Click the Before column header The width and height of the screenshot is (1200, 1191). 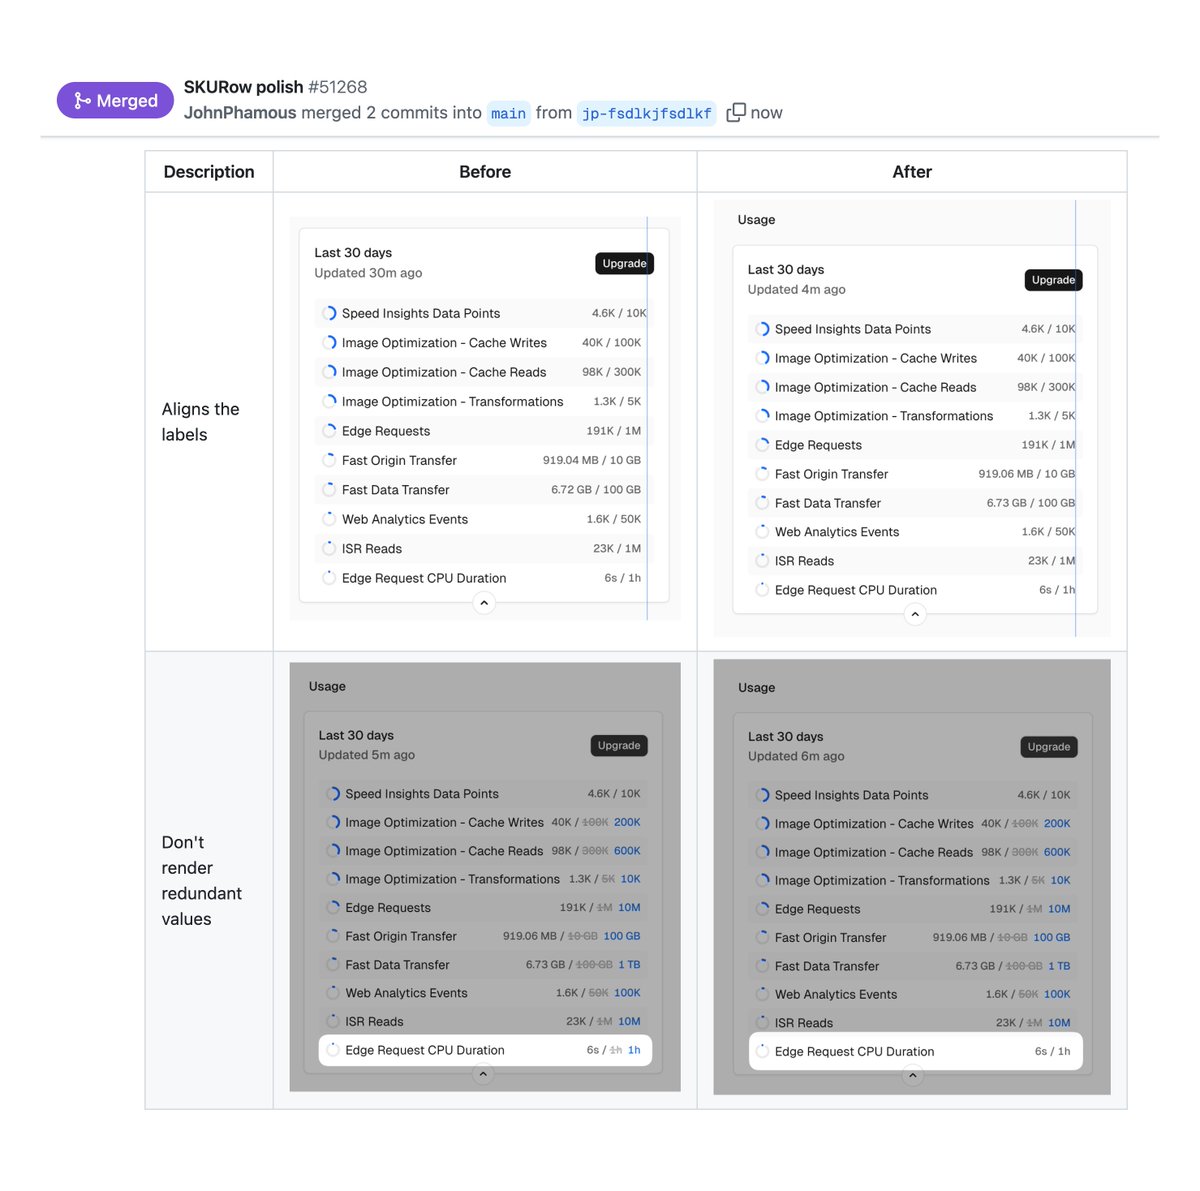(x=485, y=172)
